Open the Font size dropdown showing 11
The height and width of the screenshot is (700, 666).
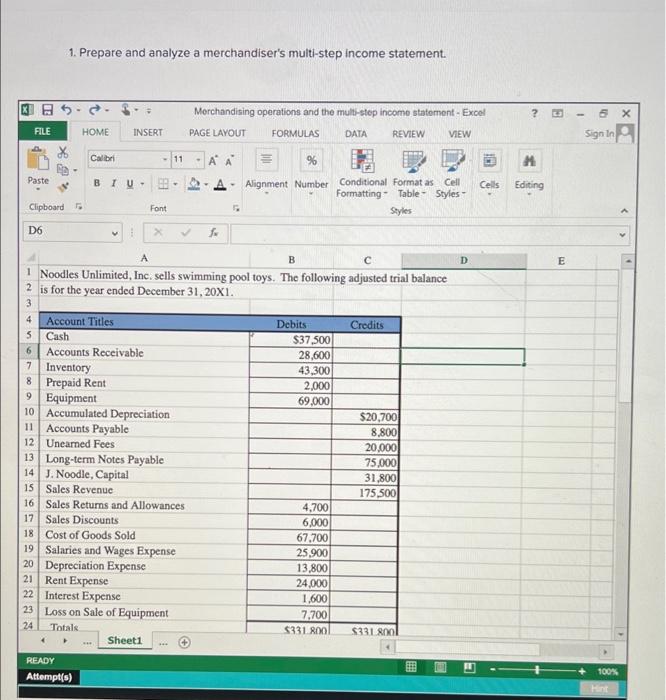point(198,160)
